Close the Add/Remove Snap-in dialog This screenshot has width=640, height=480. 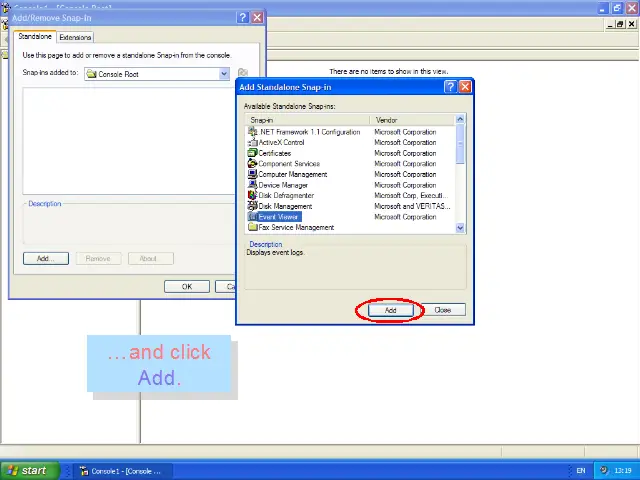(257, 18)
